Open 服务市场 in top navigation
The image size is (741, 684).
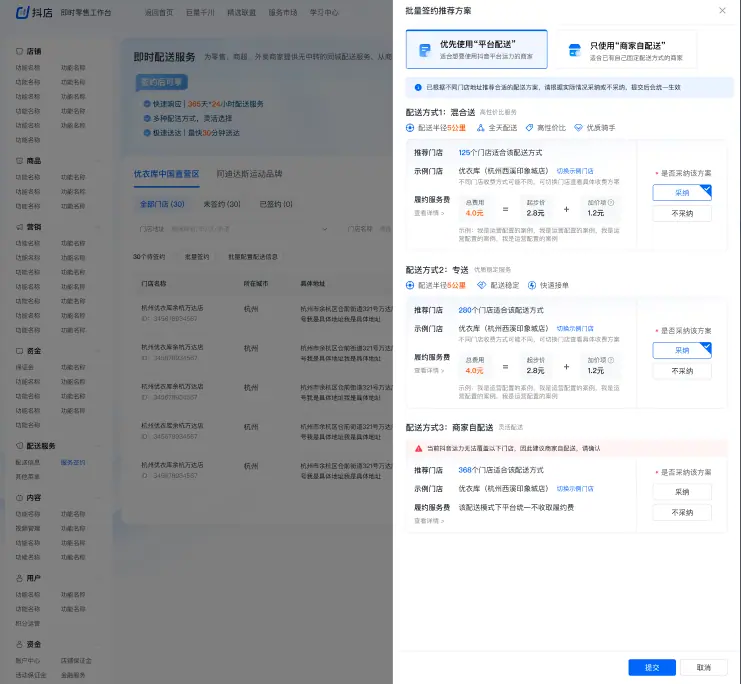(283, 13)
